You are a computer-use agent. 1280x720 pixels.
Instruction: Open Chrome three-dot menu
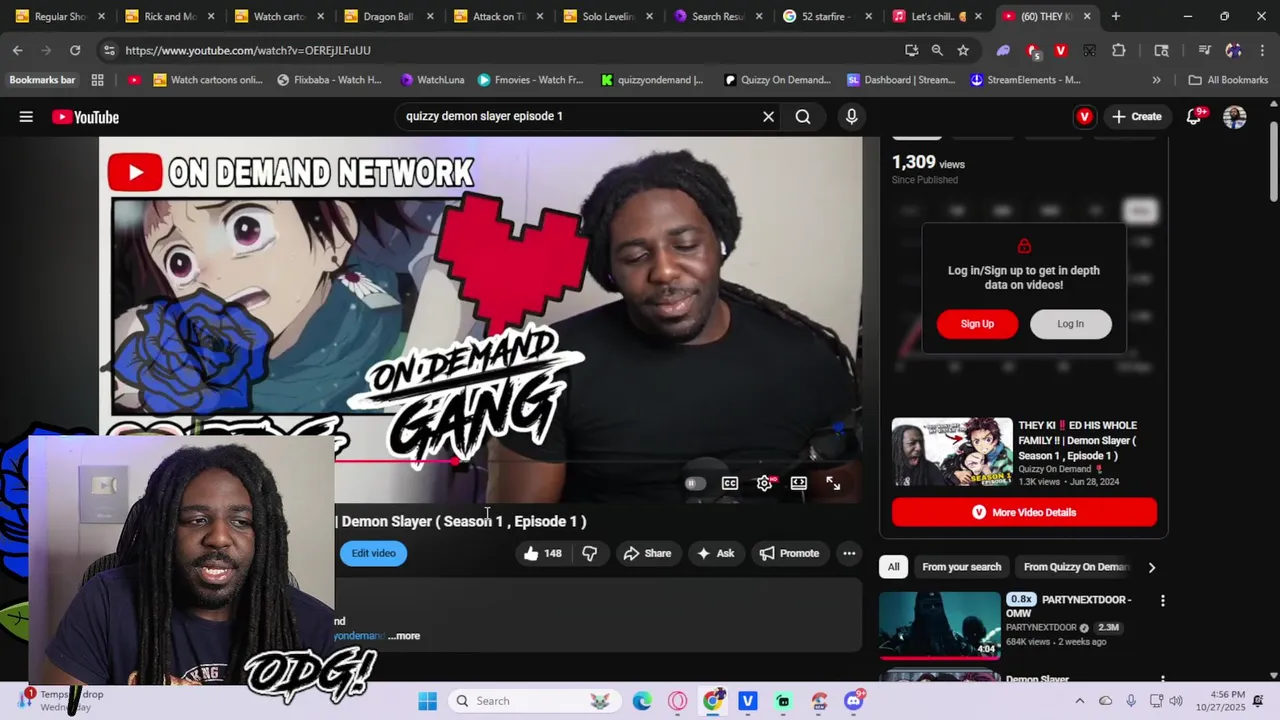pyautogui.click(x=1261, y=50)
